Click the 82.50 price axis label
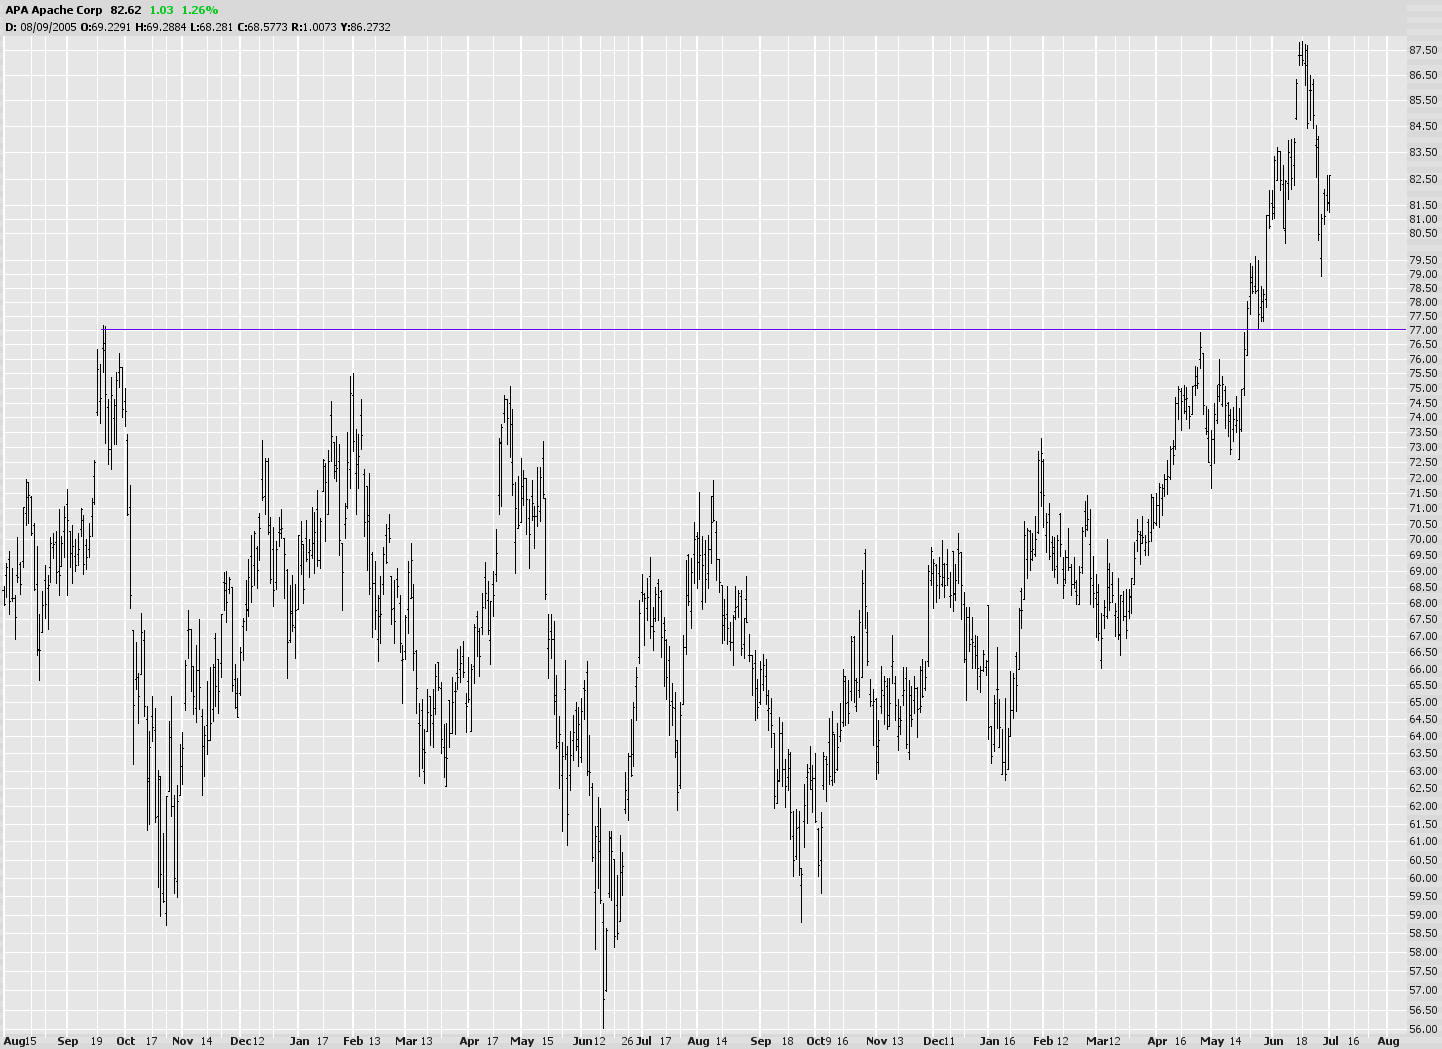 click(1423, 179)
